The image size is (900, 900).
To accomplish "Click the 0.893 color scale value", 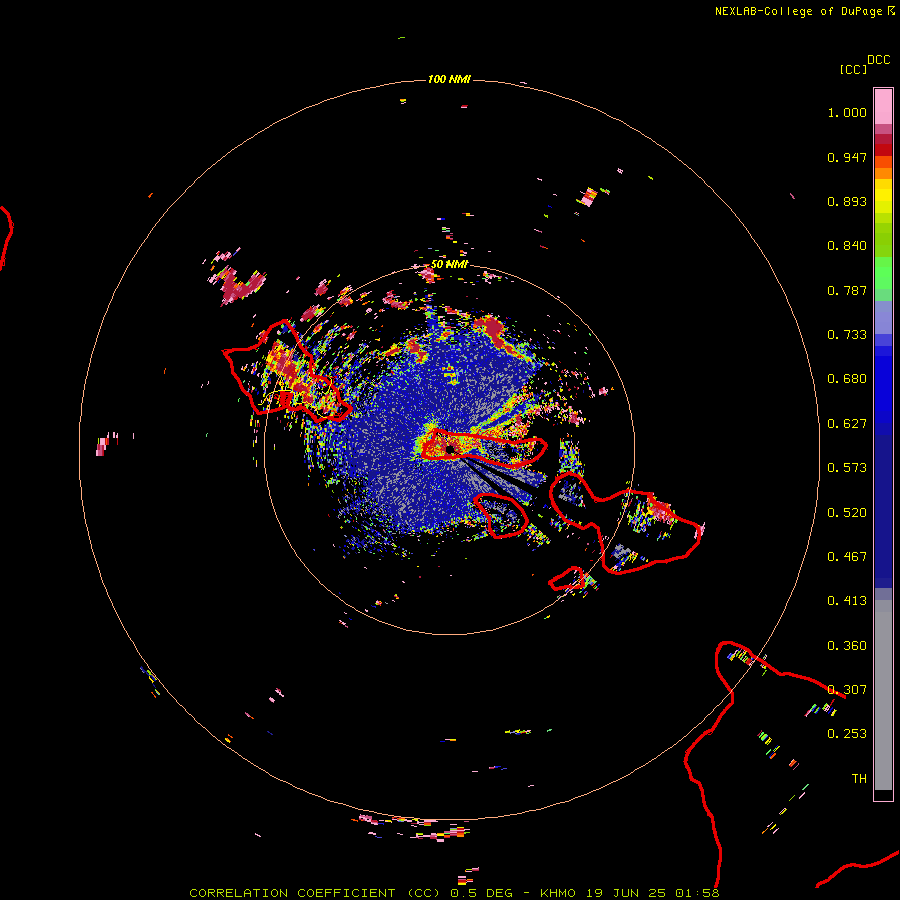I will coord(847,201).
